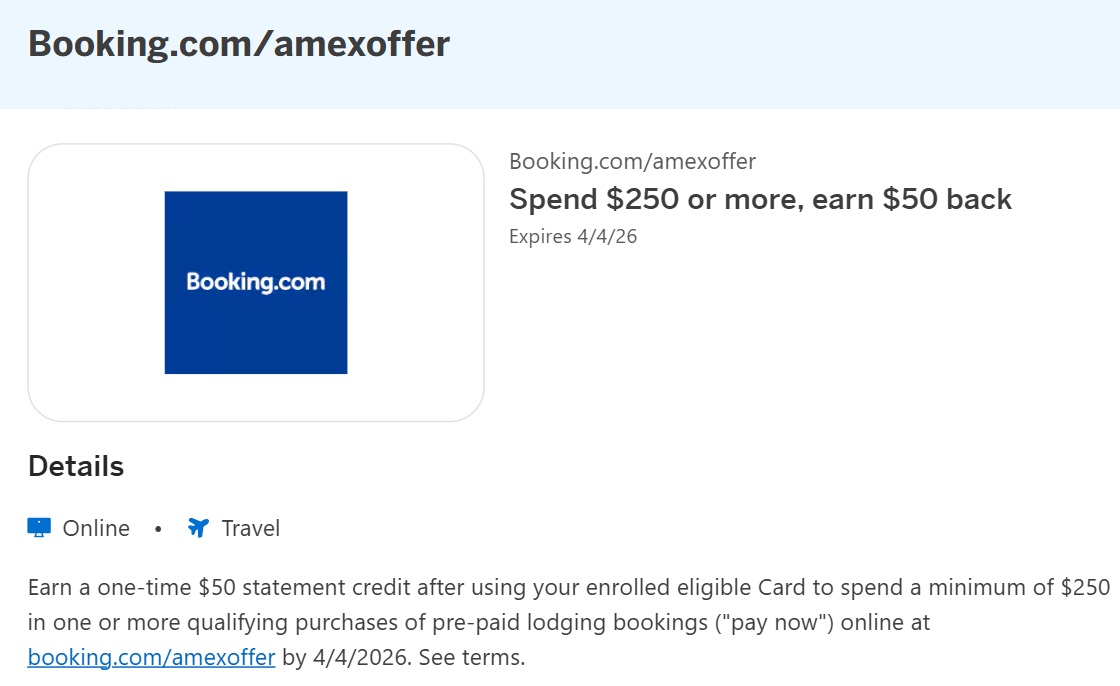Click the white Booking.com wordmark on the logo
The image size is (1120, 686).
tap(255, 281)
